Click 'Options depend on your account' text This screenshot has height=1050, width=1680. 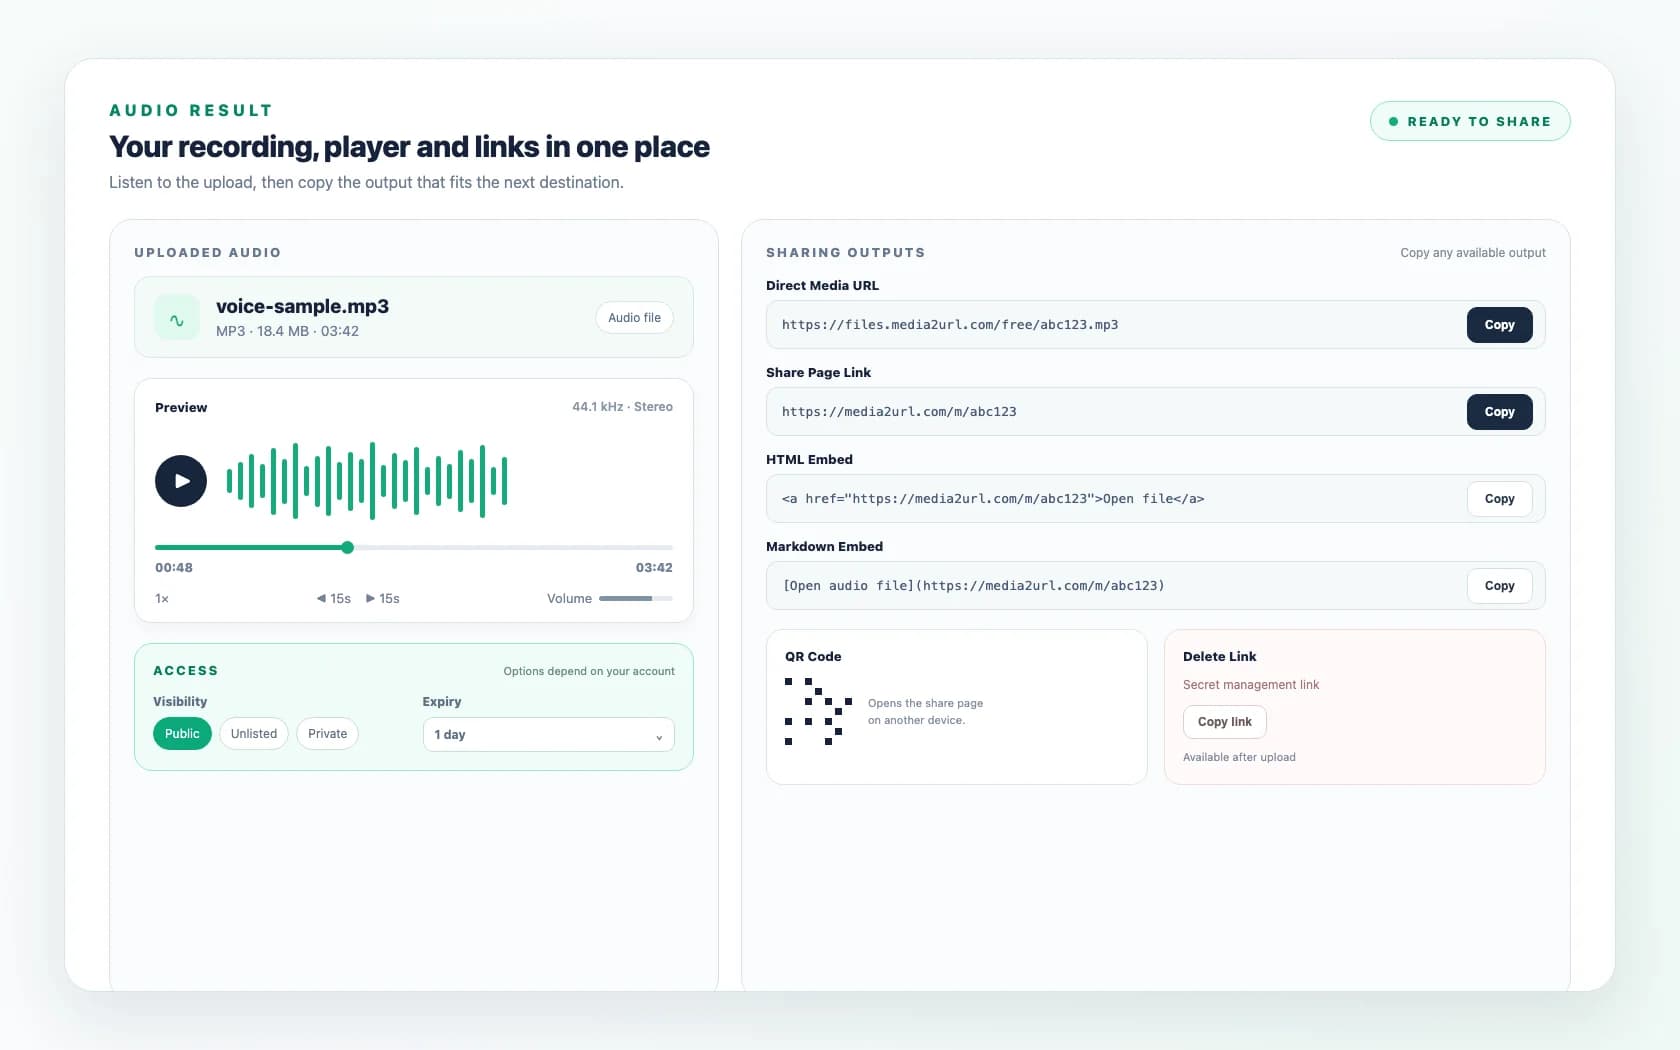click(x=589, y=671)
